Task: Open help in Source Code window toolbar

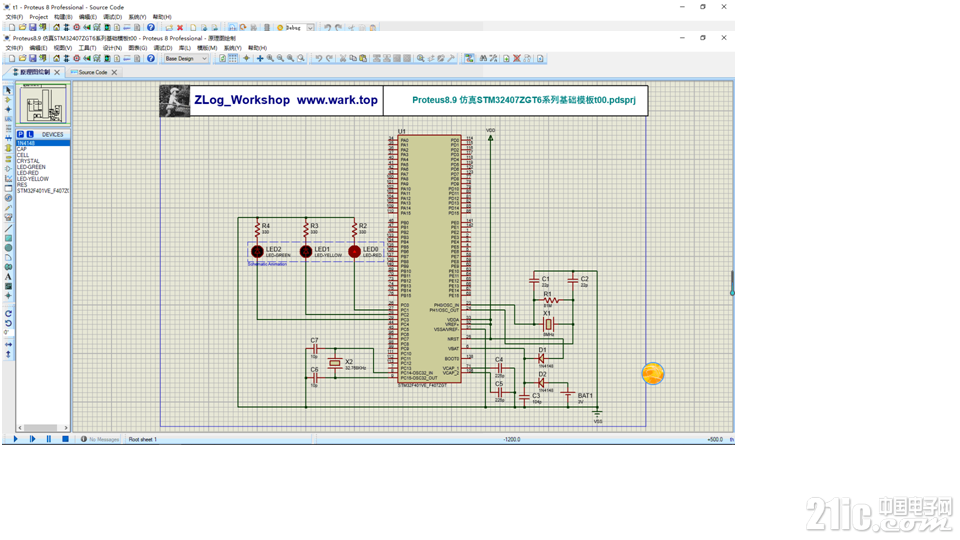Action: point(151,27)
